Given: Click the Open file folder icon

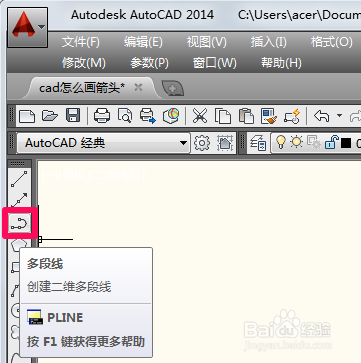Looking at the screenshot, I should pos(50,116).
